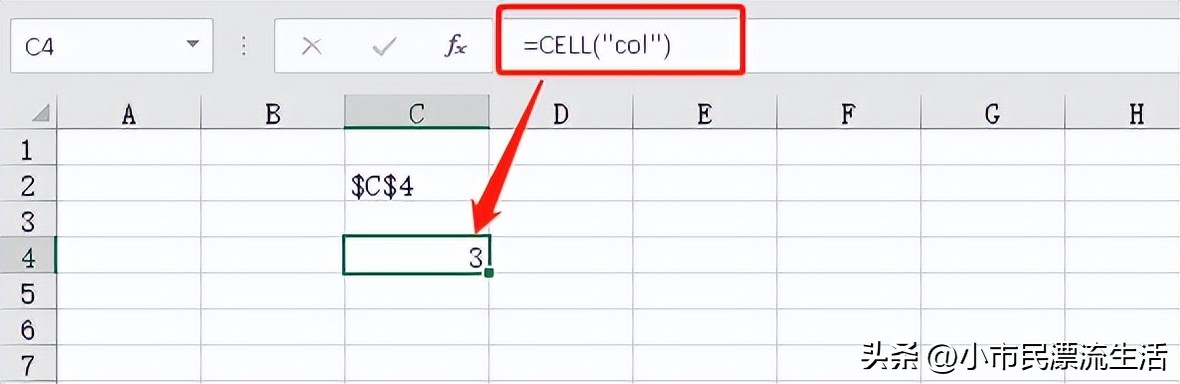The width and height of the screenshot is (1180, 384).
Task: Select column A header
Action: pyautogui.click(x=129, y=114)
